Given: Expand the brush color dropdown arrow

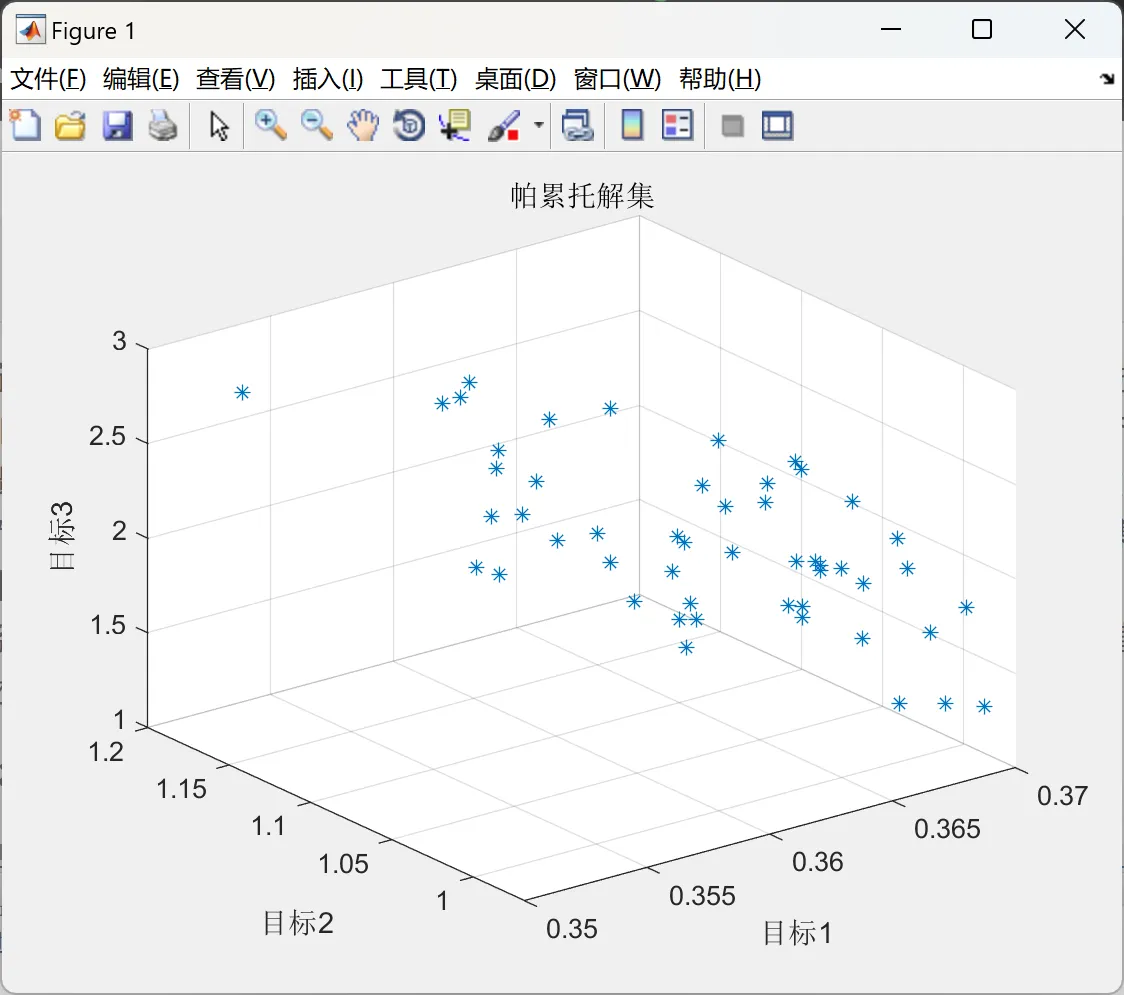Looking at the screenshot, I should [x=538, y=125].
